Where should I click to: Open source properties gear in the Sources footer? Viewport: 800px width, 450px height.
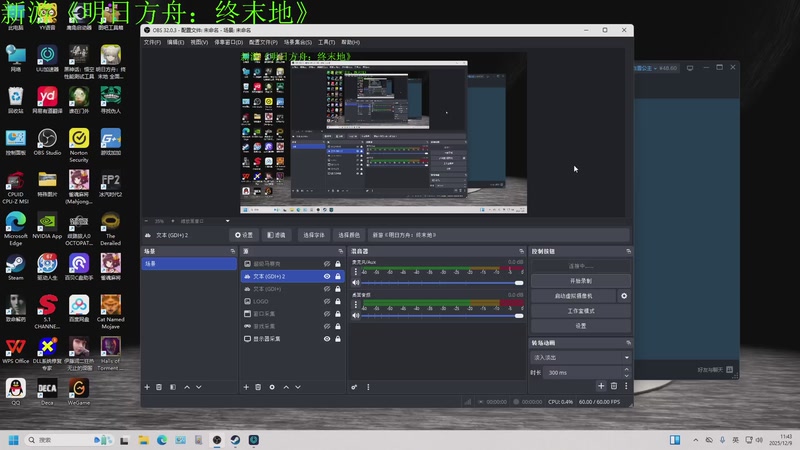[272, 387]
